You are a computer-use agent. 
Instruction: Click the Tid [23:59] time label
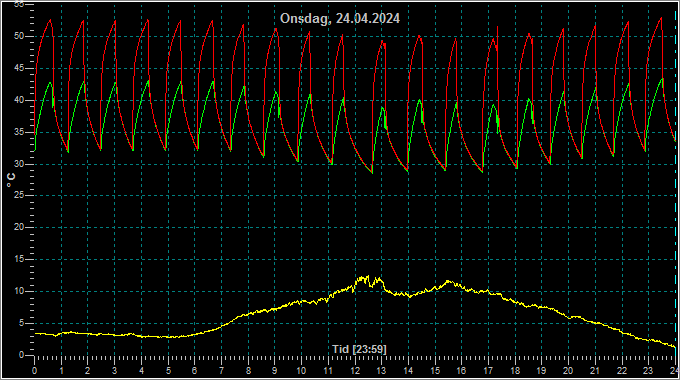point(359,349)
